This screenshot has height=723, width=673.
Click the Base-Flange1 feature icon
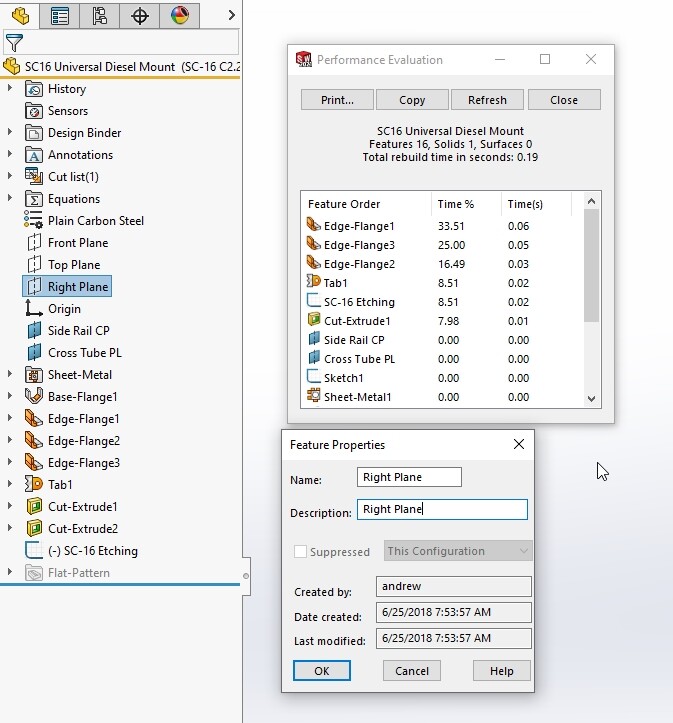[34, 397]
